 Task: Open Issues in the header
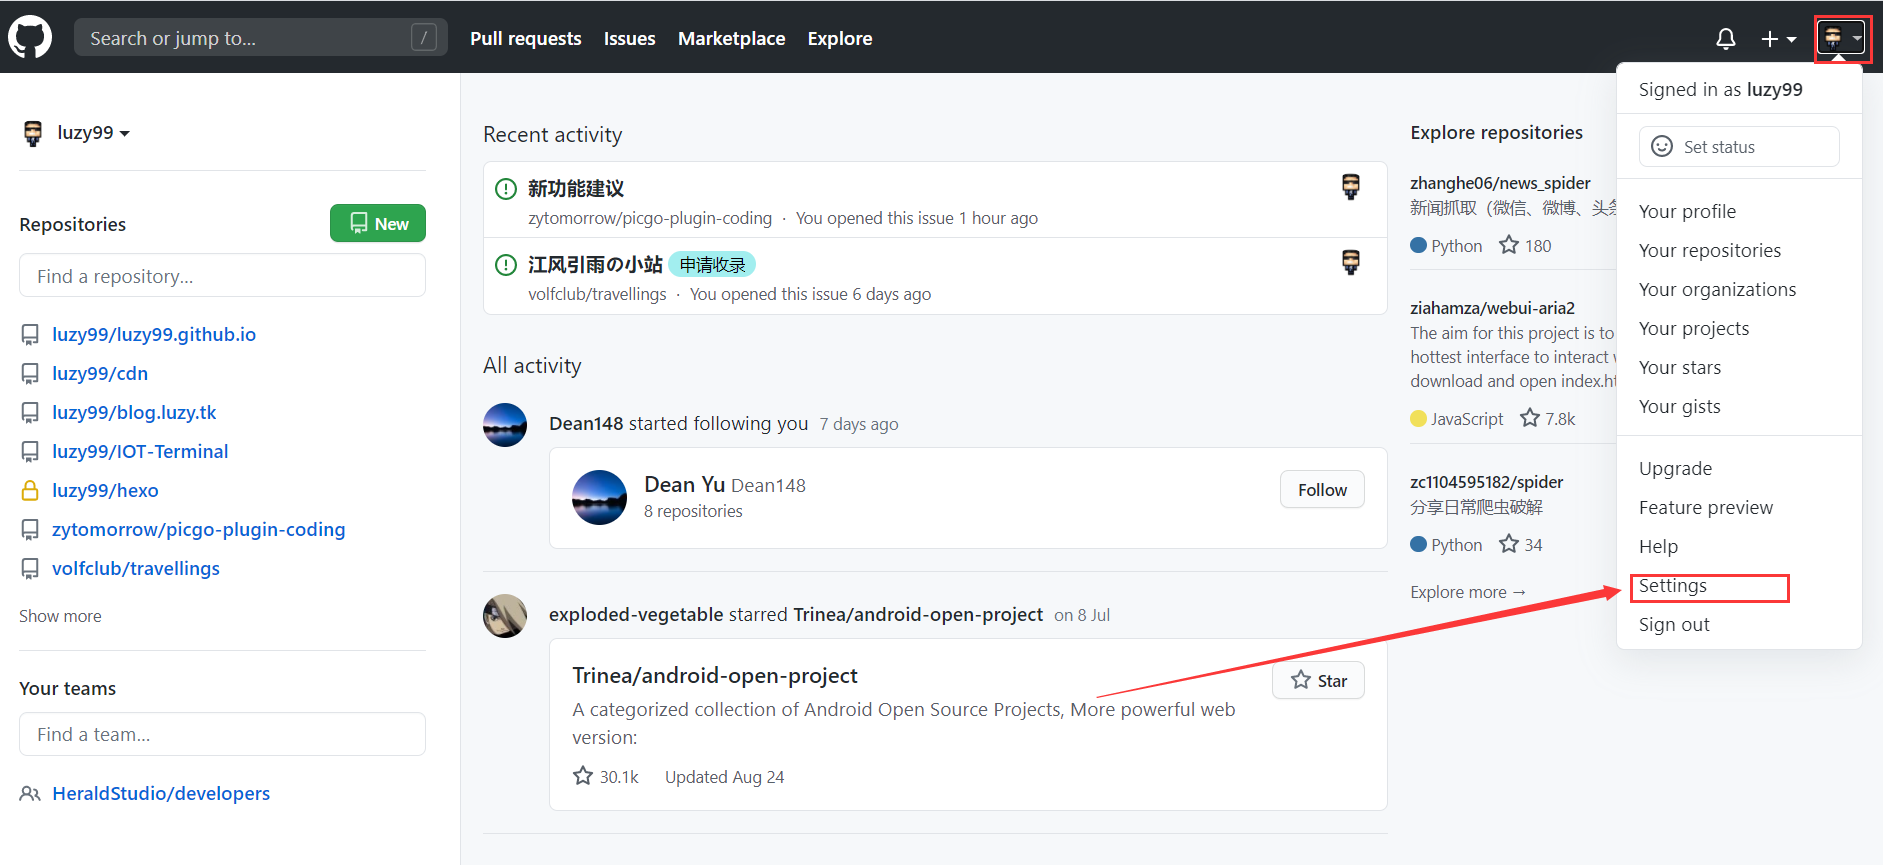point(630,38)
